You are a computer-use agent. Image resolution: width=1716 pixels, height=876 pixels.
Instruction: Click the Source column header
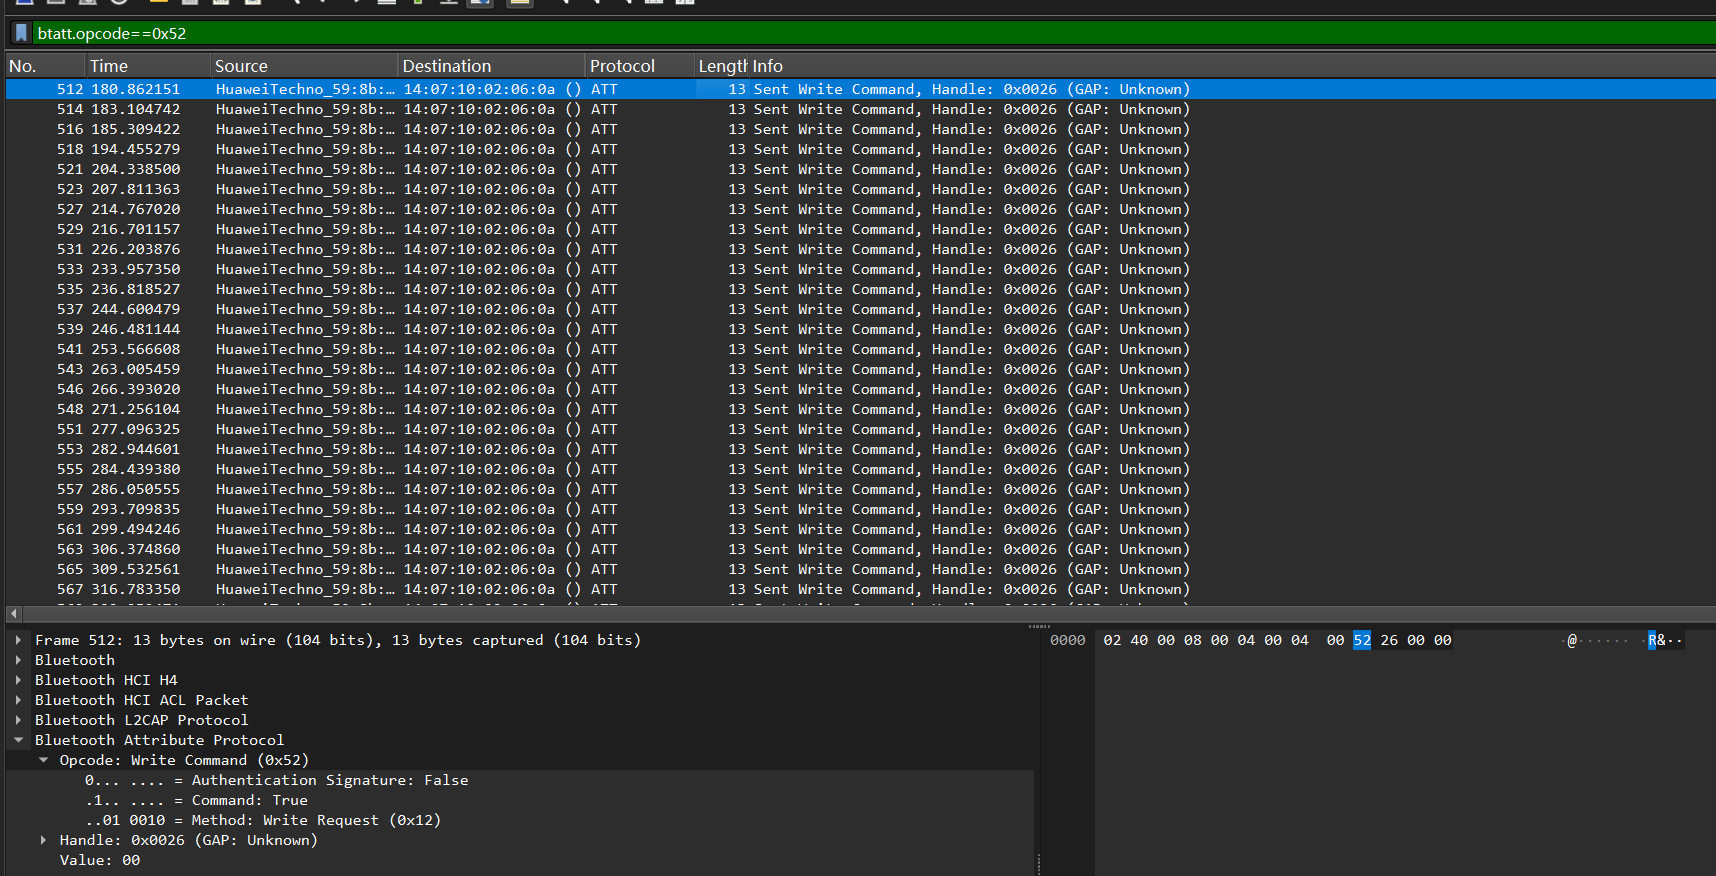coord(241,66)
